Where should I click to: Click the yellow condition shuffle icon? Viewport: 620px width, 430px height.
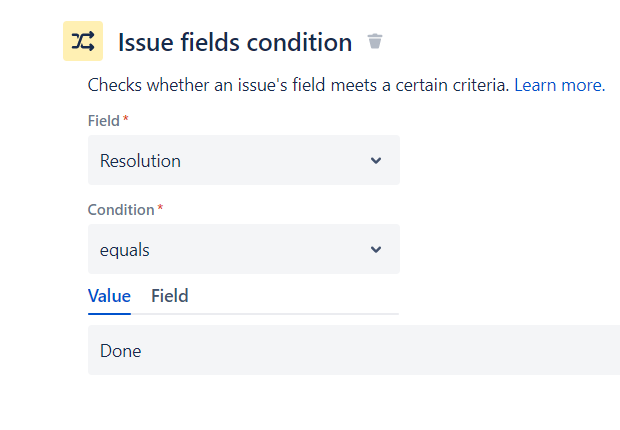(x=83, y=41)
